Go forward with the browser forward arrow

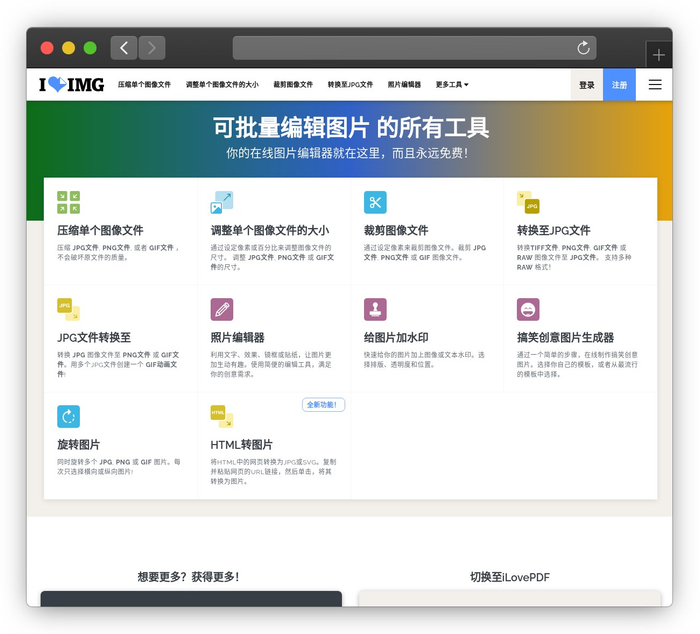tap(152, 48)
